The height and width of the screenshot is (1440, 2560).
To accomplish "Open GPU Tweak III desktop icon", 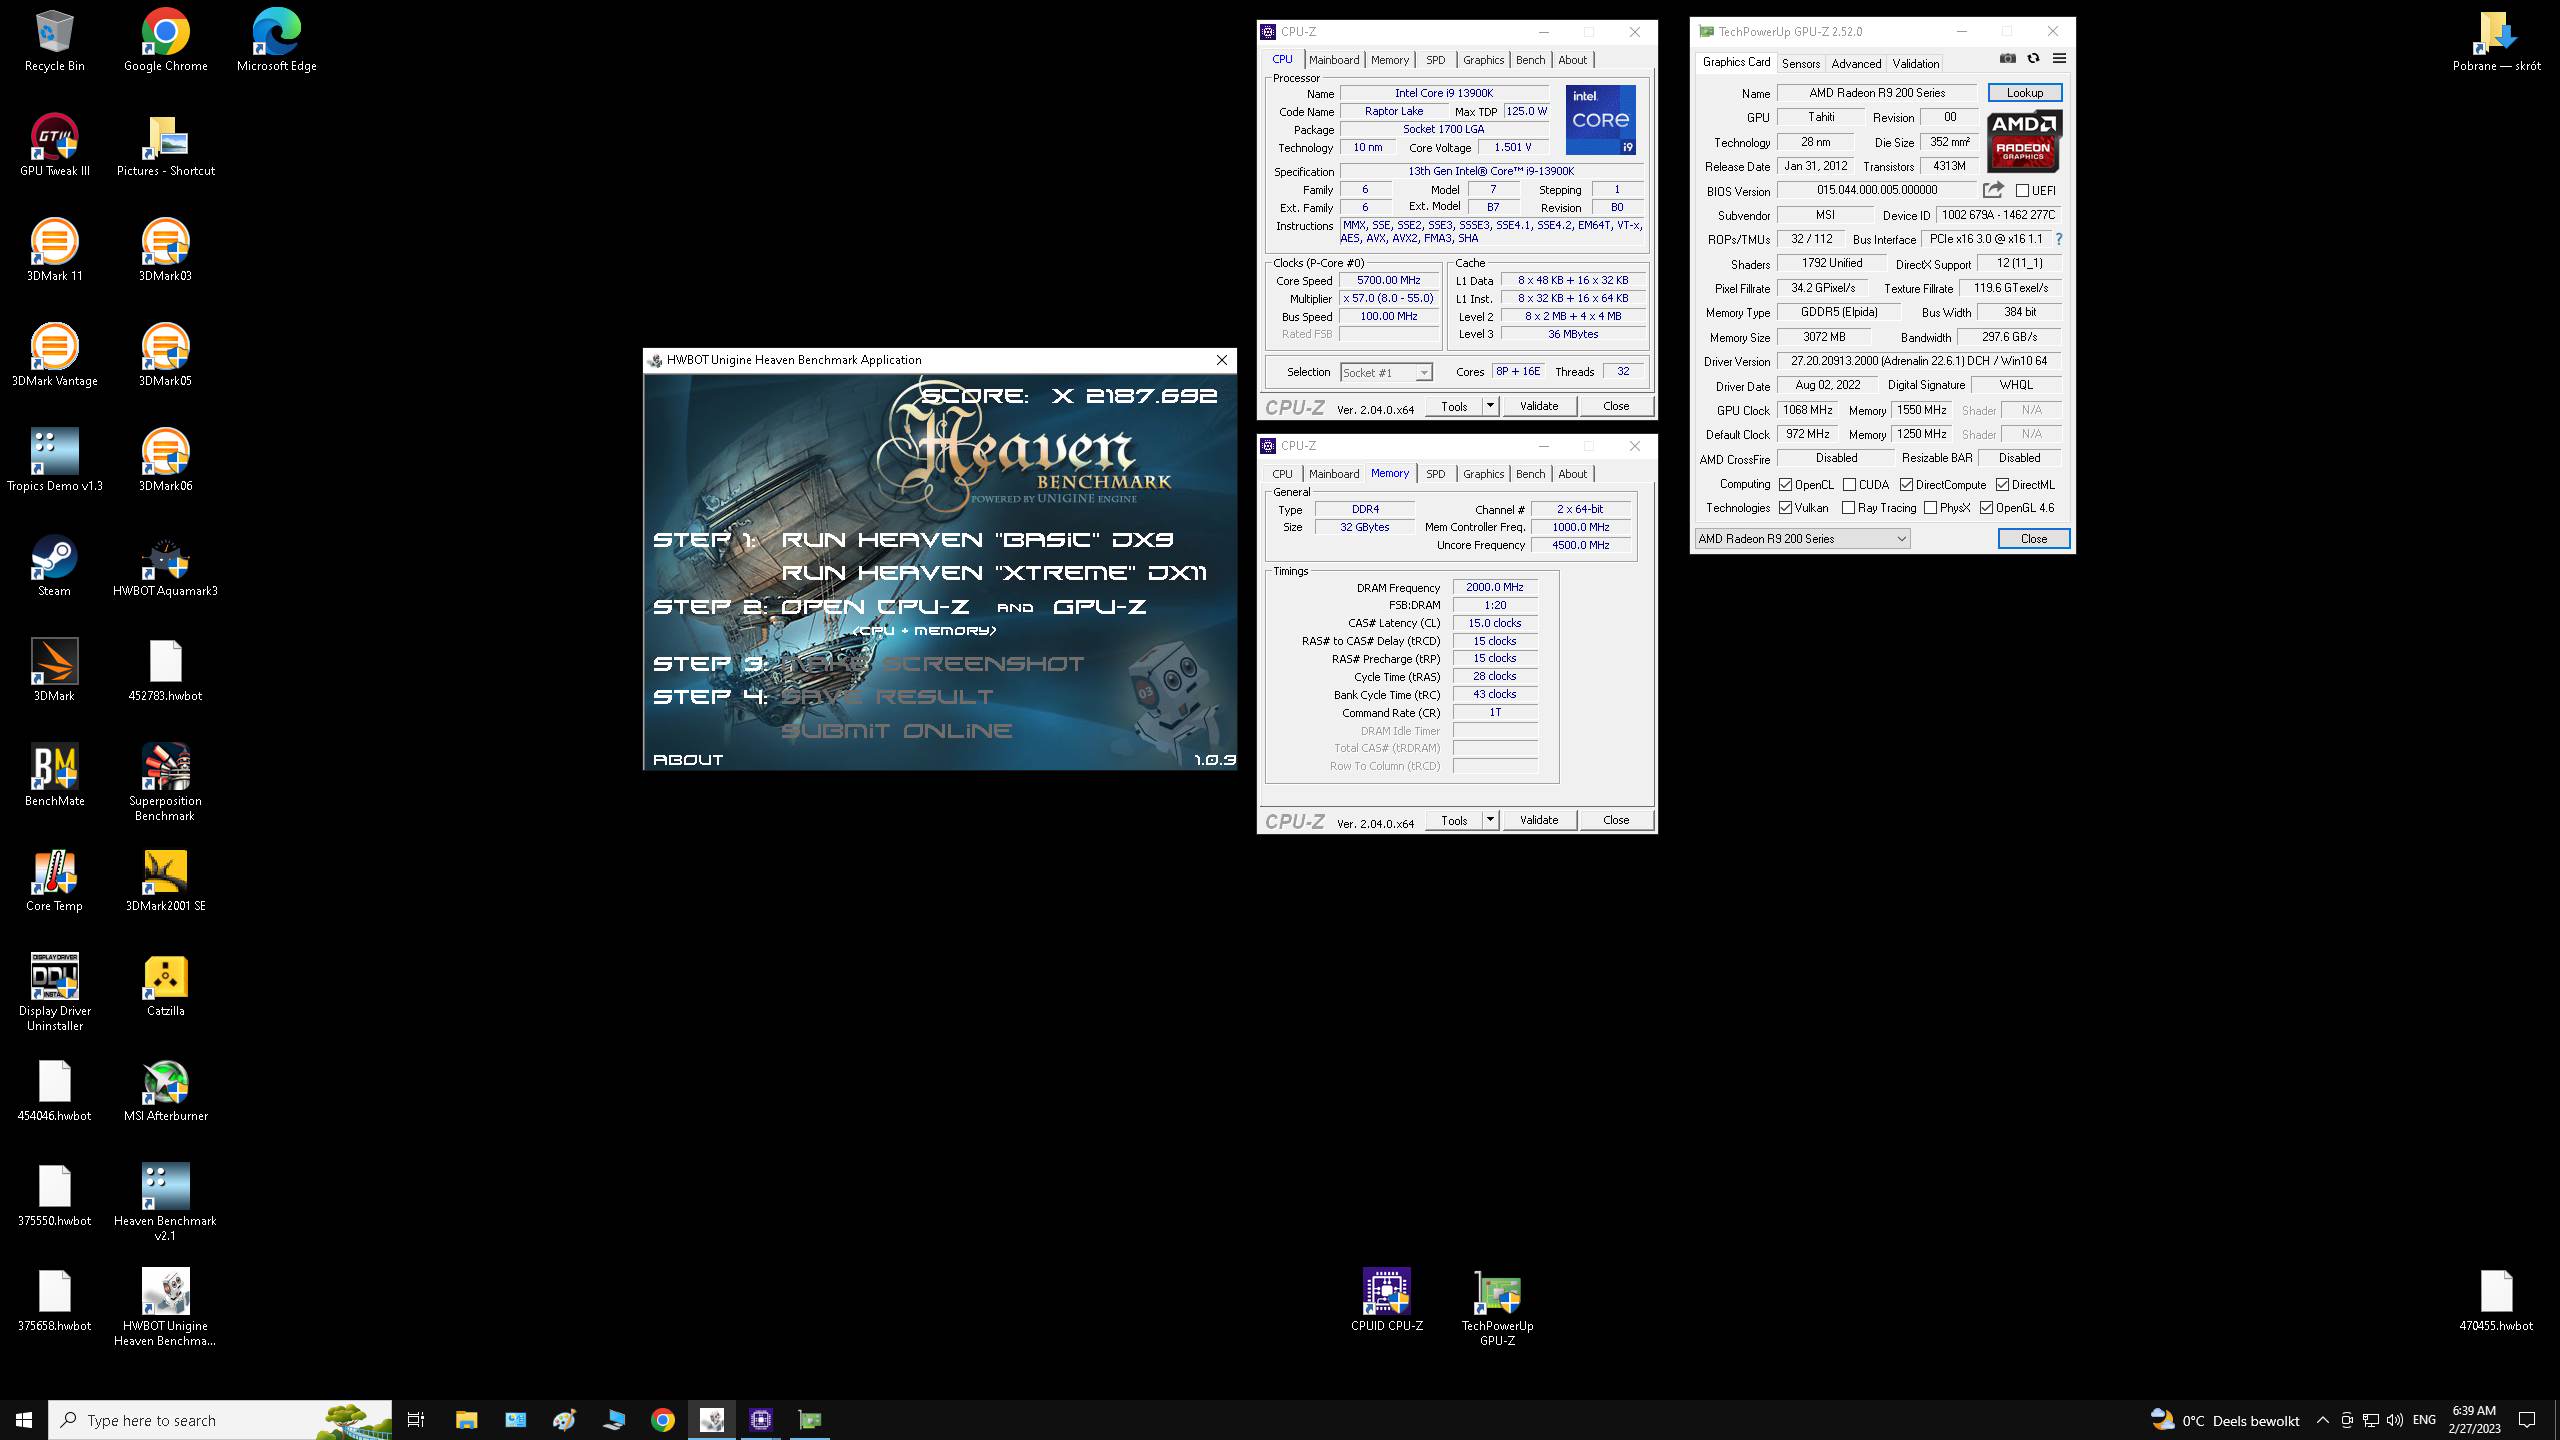I will pos(55,145).
